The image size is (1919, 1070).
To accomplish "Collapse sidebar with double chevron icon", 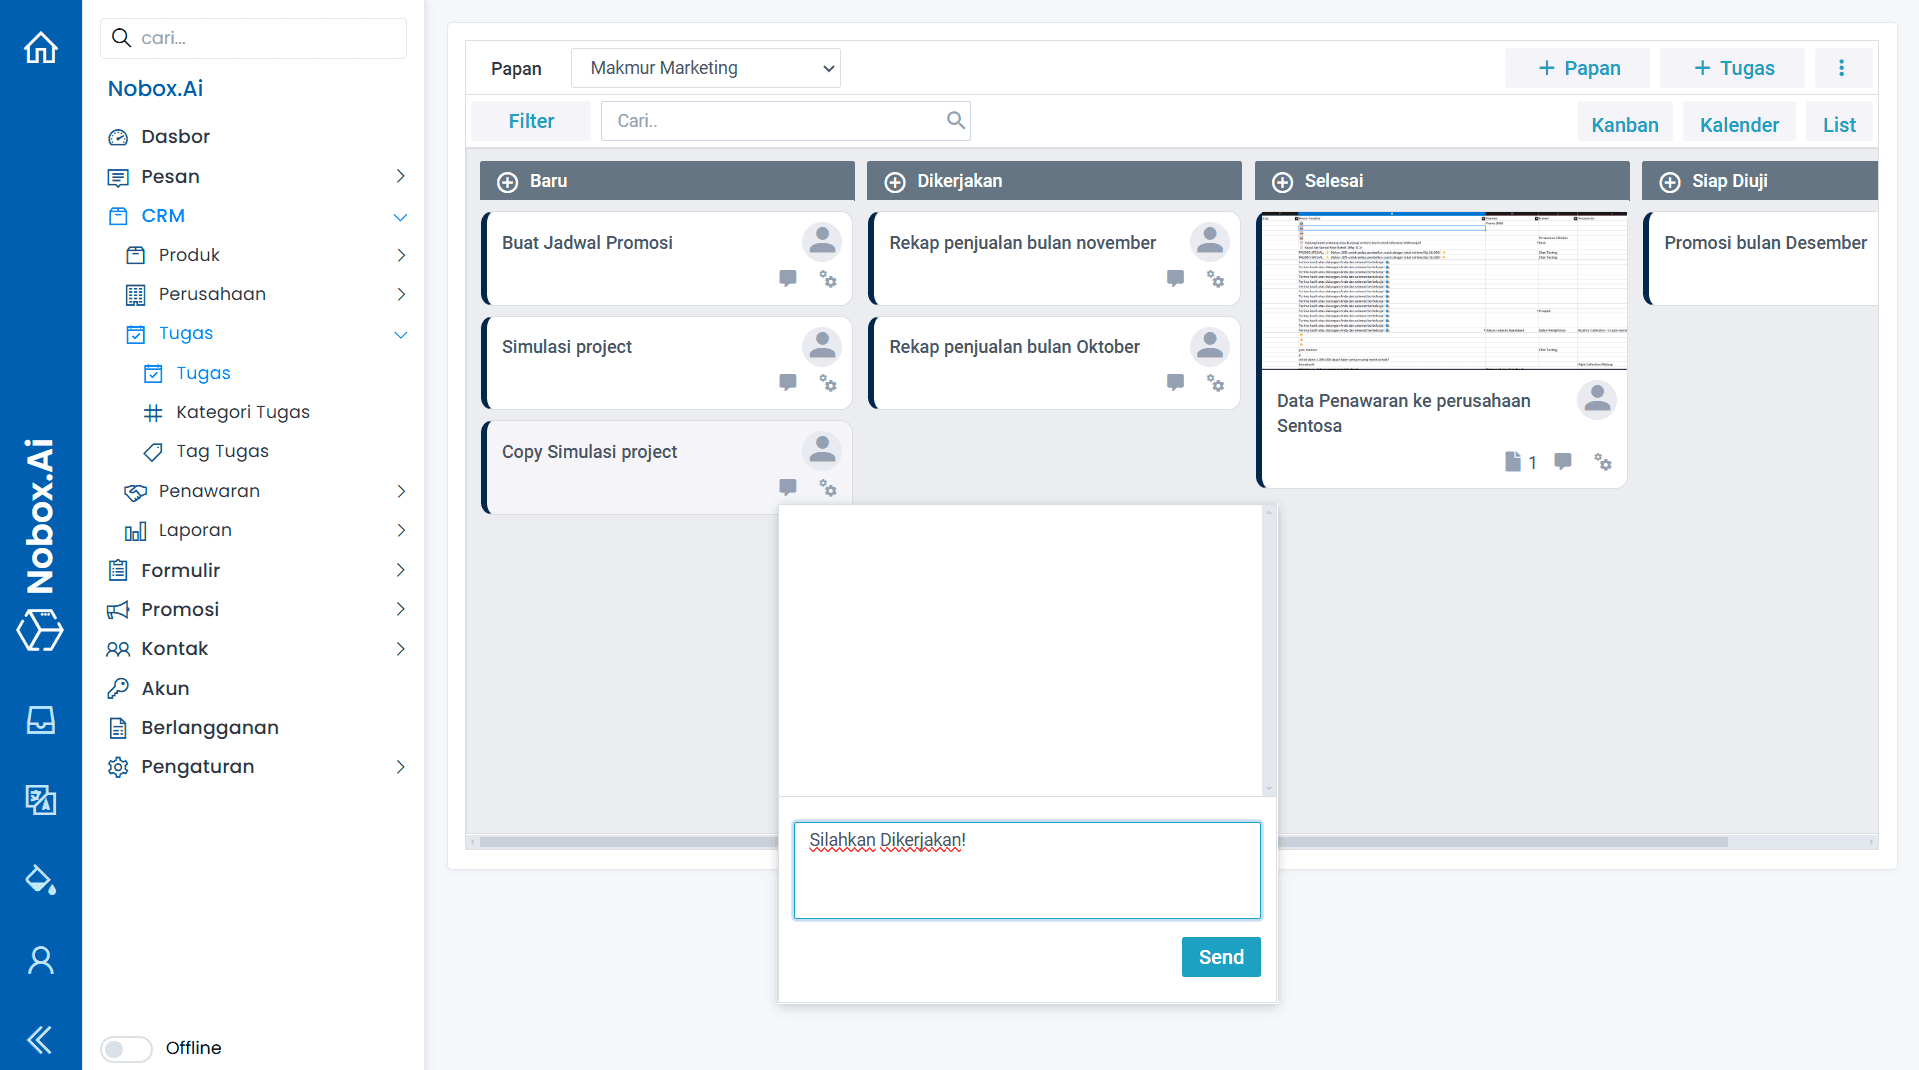I will [x=41, y=1040].
